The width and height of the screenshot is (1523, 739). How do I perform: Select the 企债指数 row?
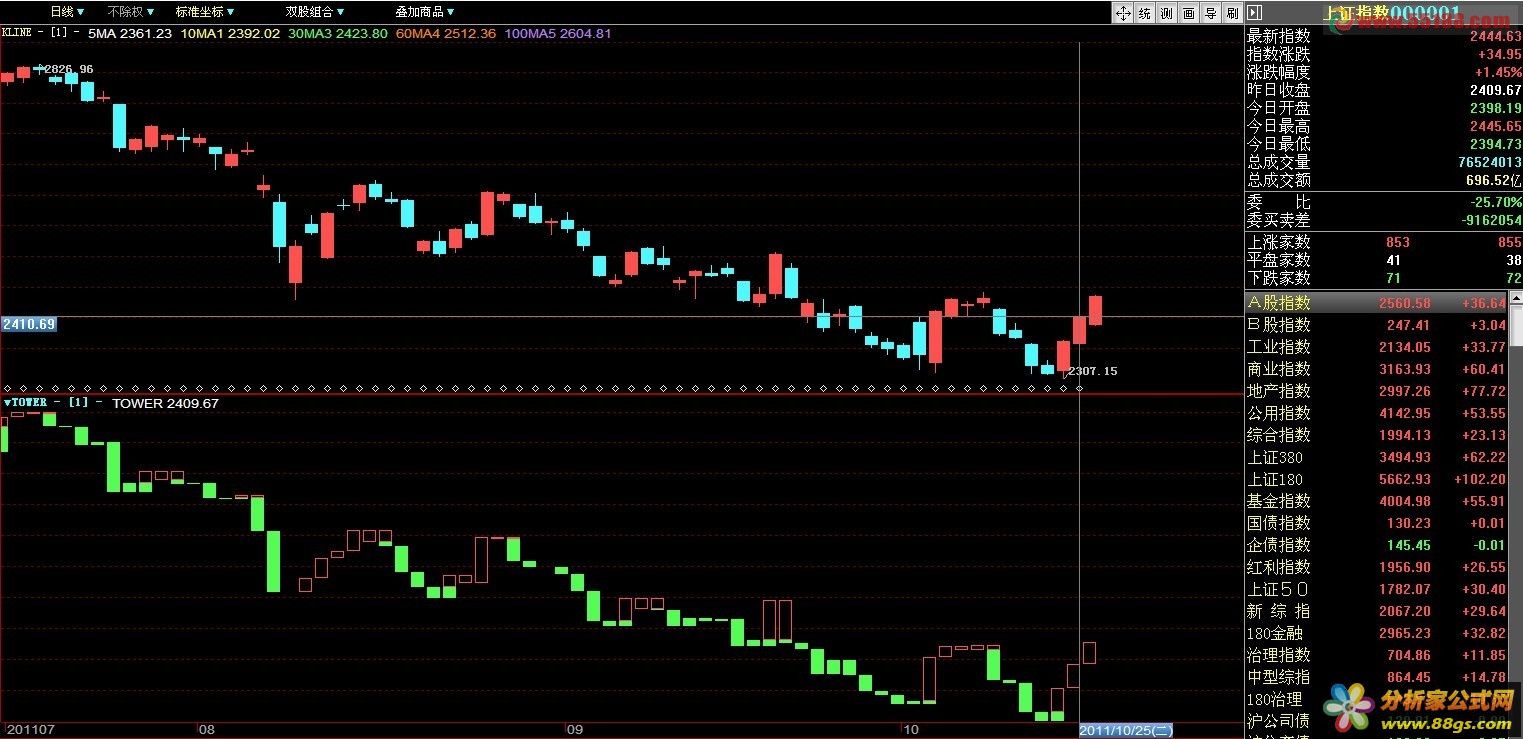(1376, 545)
